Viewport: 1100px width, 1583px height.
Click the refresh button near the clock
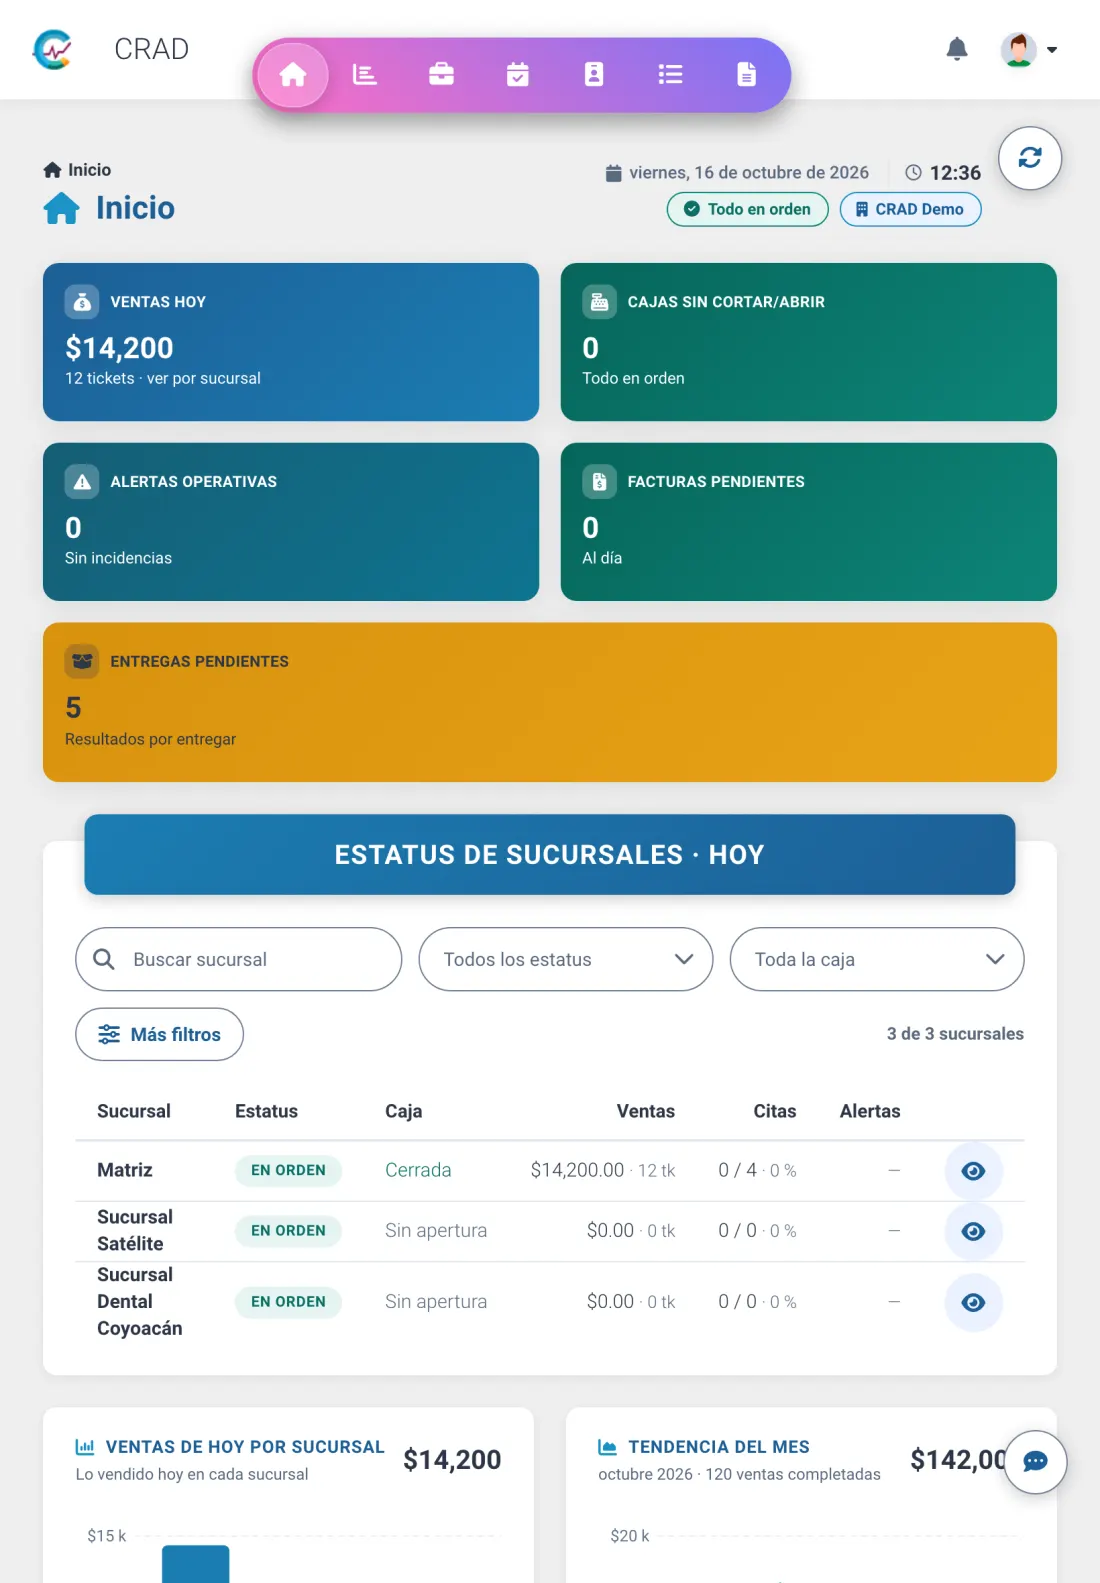pyautogui.click(x=1030, y=158)
